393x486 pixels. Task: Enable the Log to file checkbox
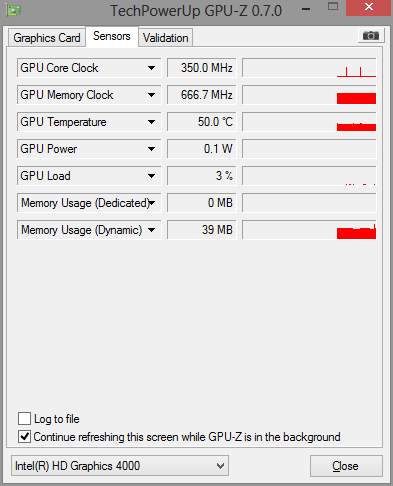(24, 418)
